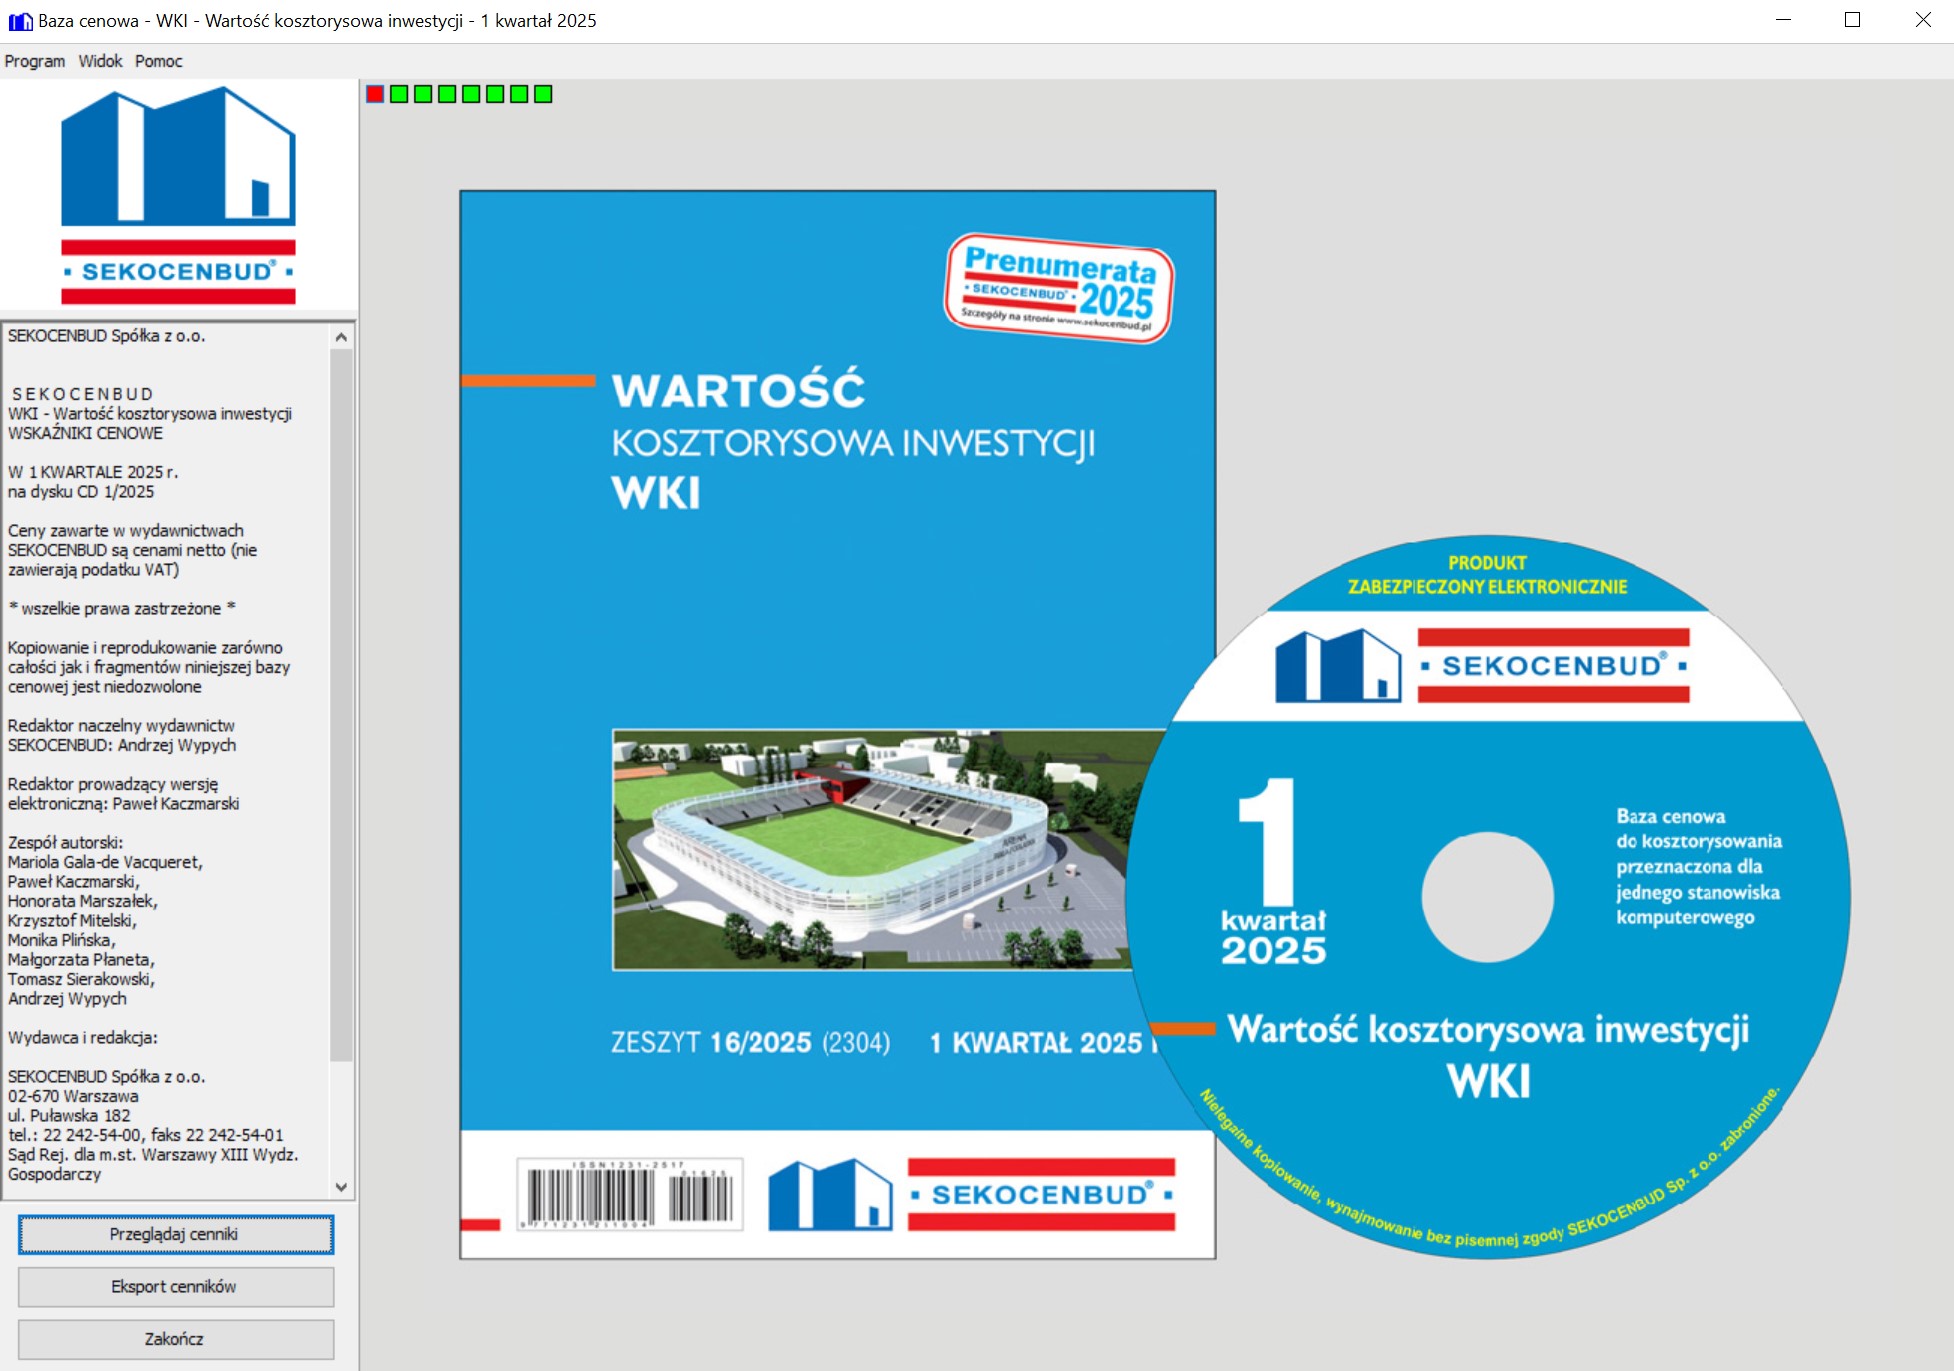Click the Prenumerata 2025 badge
The height and width of the screenshot is (1371, 1954).
[1059, 288]
